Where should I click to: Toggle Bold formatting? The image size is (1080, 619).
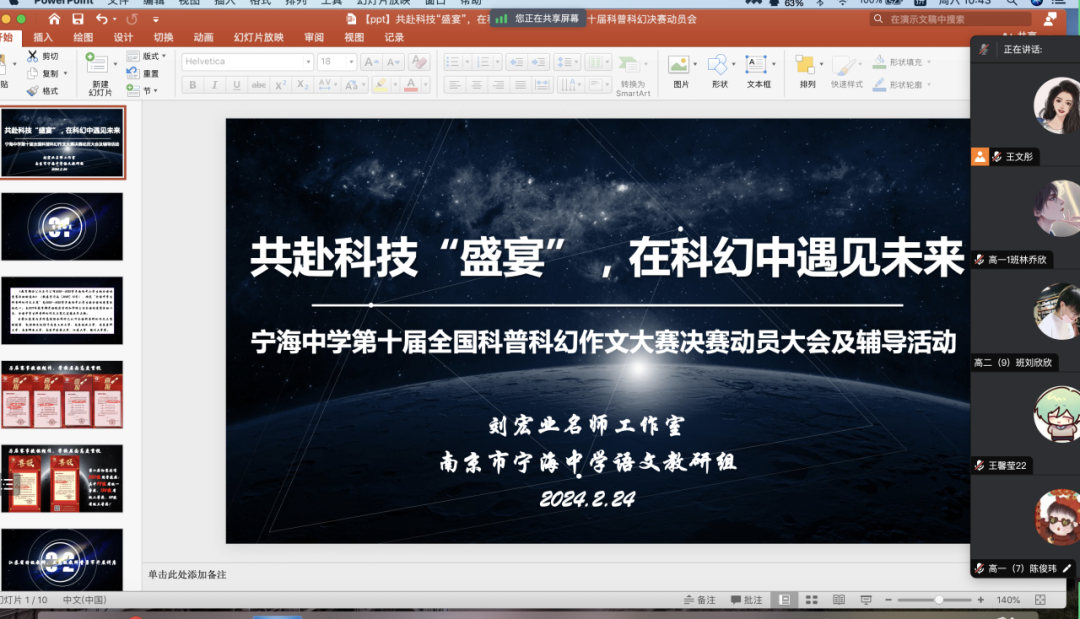(193, 85)
